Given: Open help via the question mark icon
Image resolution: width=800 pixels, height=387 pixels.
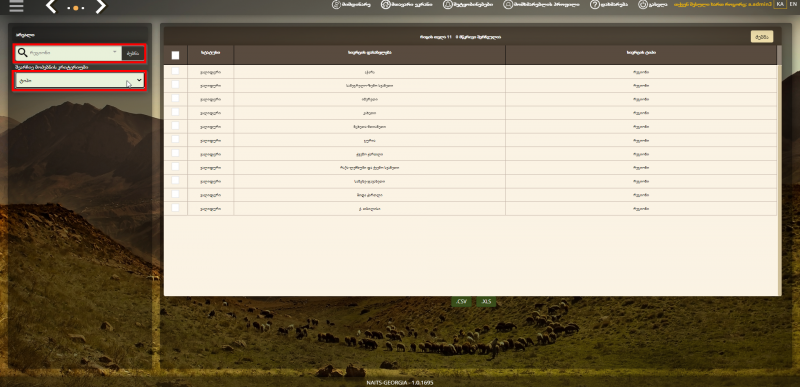Looking at the screenshot, I should (594, 4).
